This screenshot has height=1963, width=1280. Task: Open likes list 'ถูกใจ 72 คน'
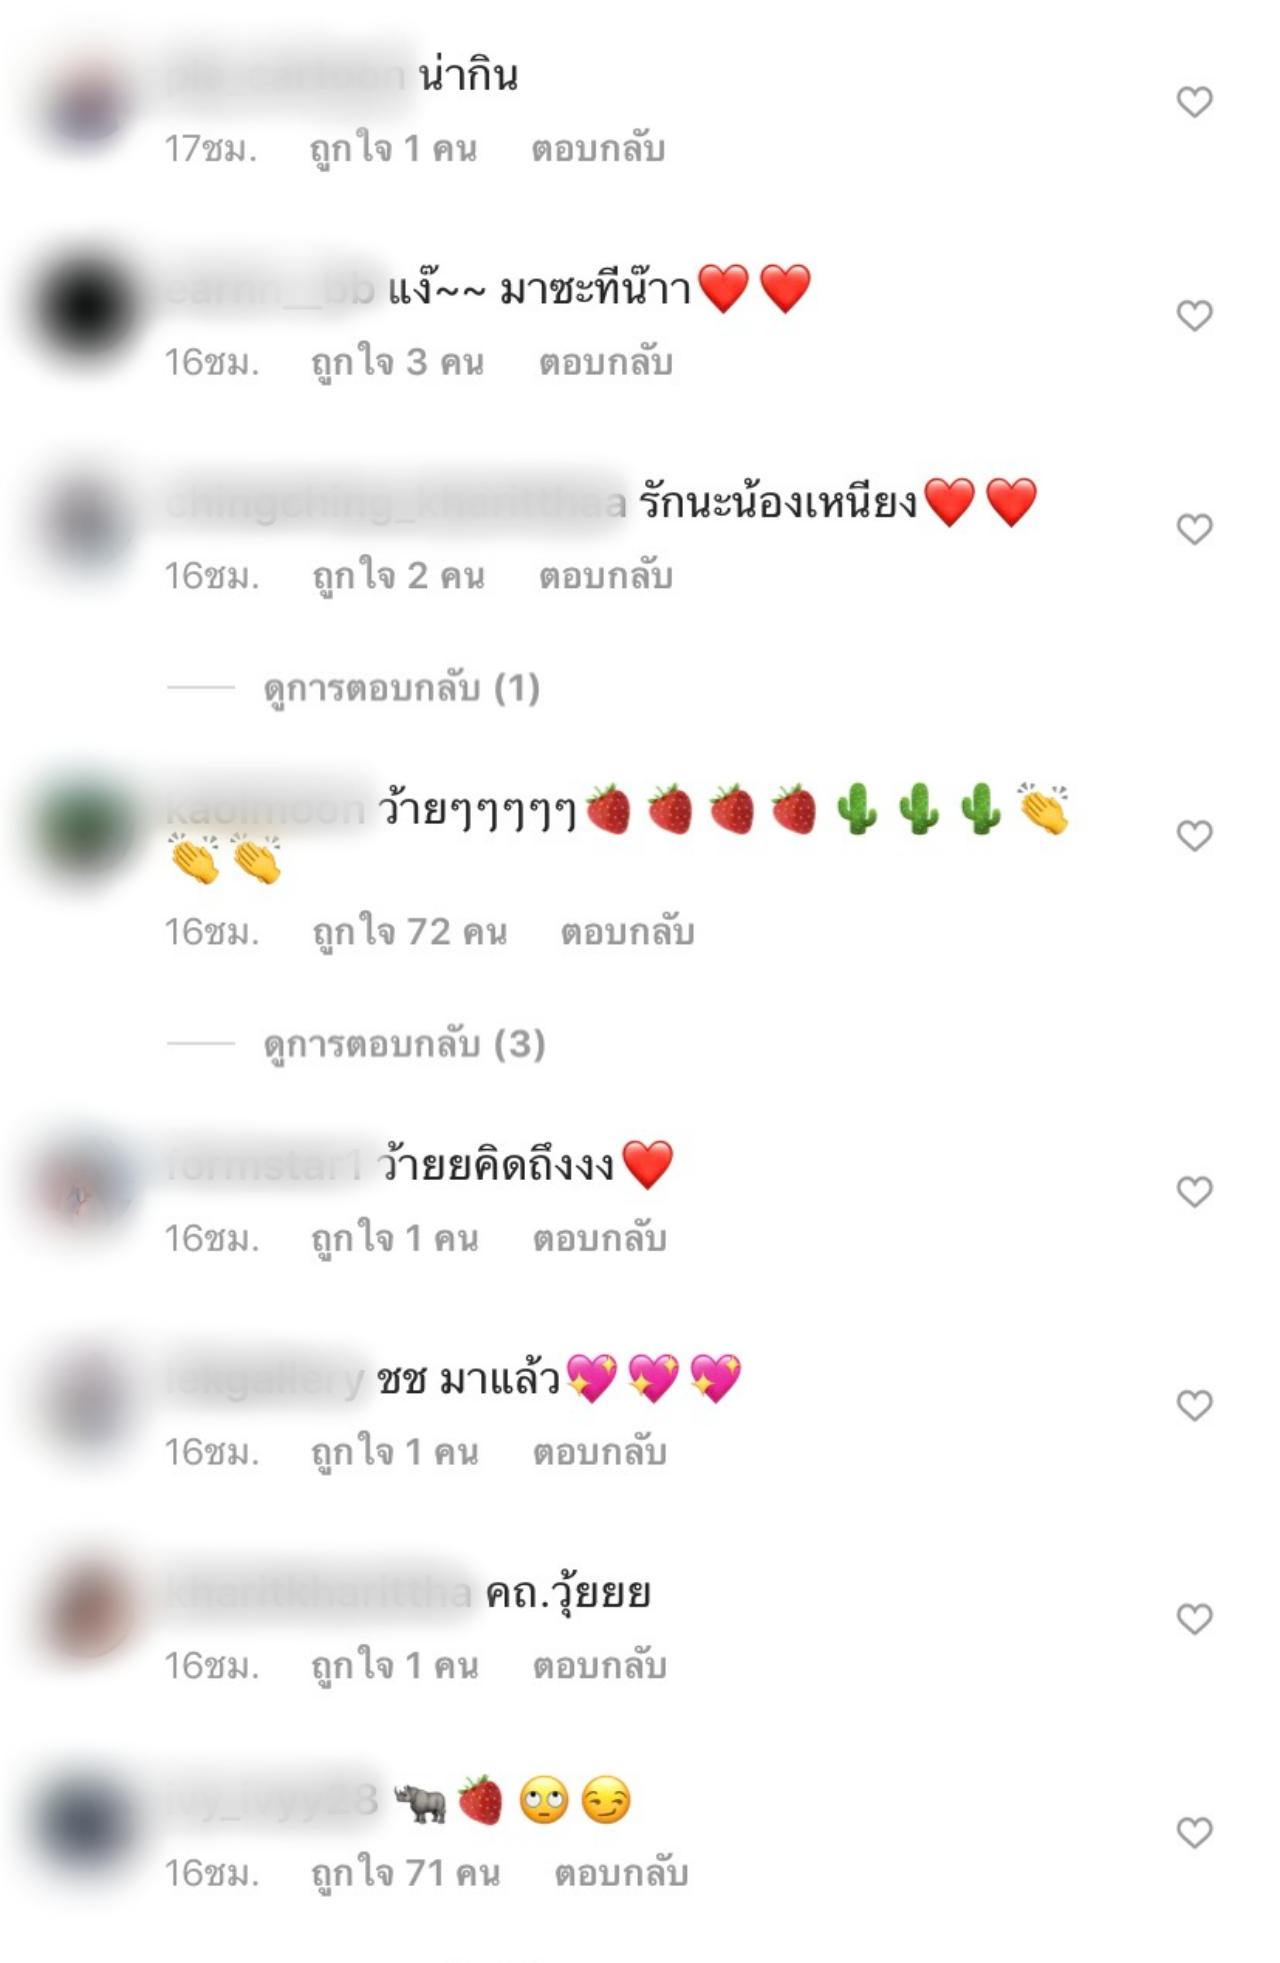pos(409,932)
